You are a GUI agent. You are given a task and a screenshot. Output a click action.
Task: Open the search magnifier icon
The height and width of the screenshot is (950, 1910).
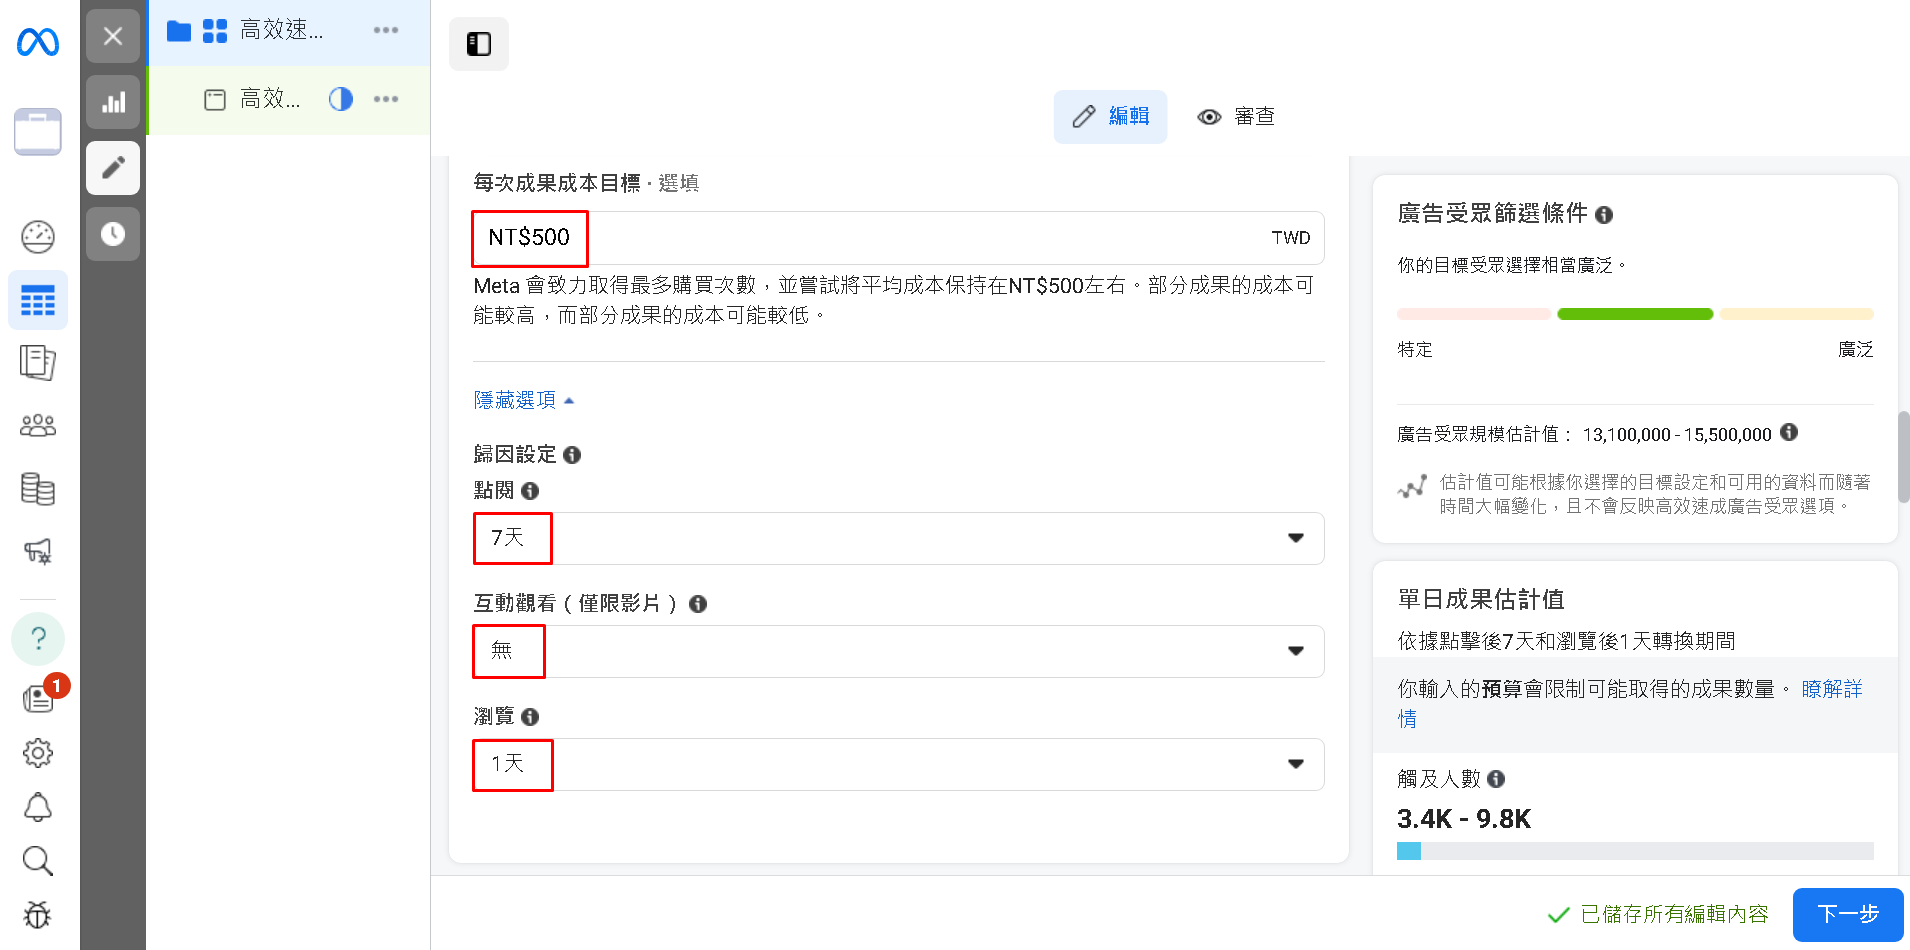pyautogui.click(x=38, y=861)
